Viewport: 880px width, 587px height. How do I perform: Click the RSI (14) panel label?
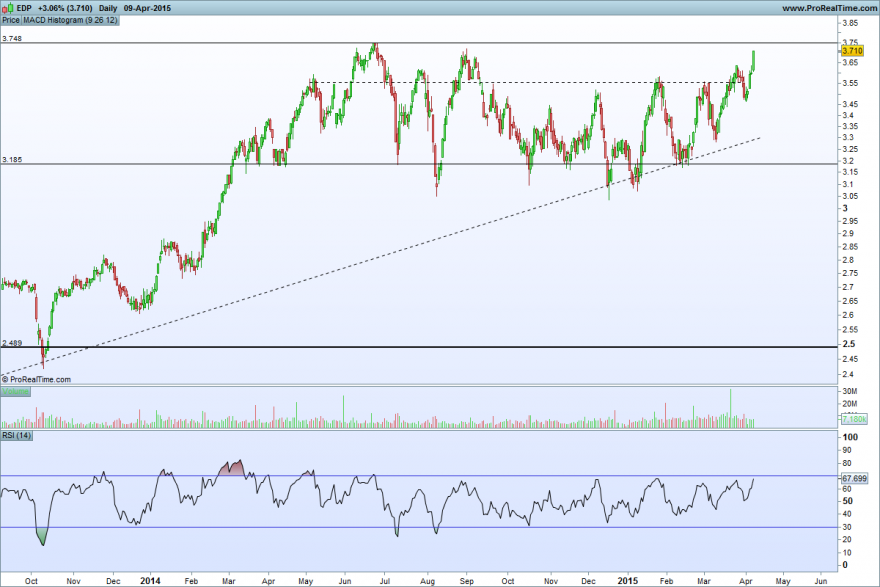point(16,435)
